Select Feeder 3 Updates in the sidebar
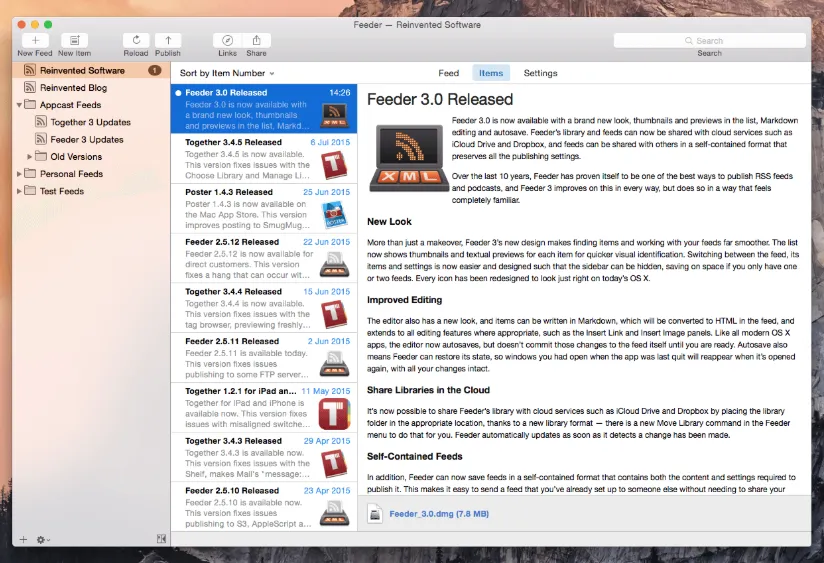Image resolution: width=824 pixels, height=563 pixels. point(91,139)
